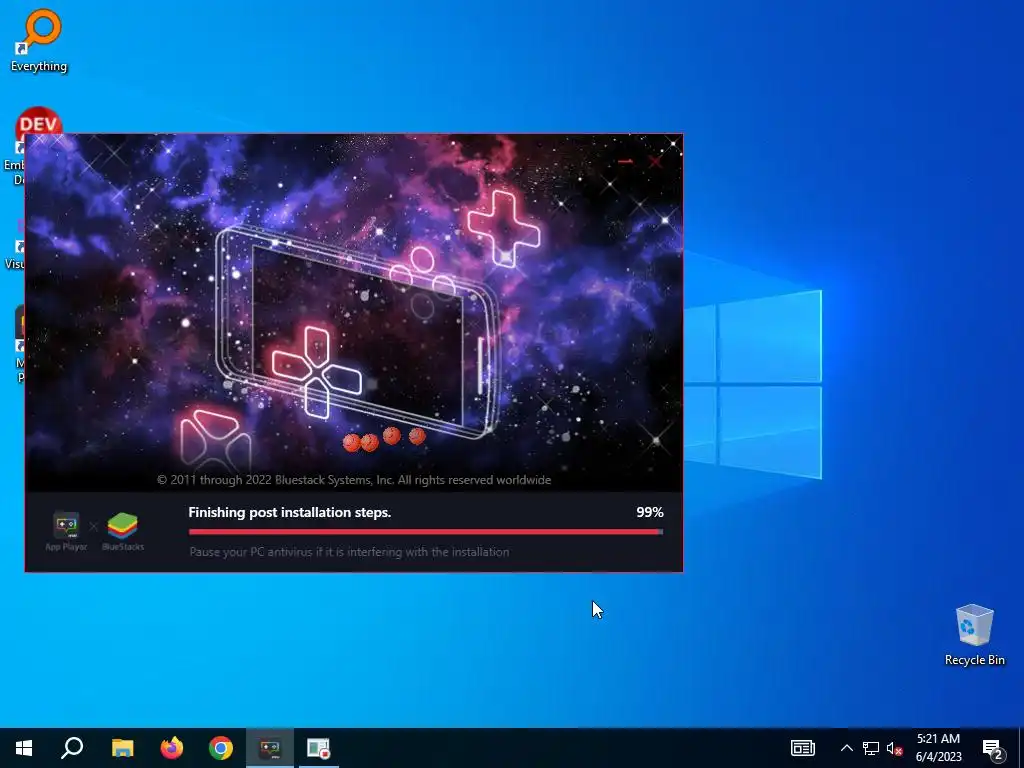This screenshot has width=1024, height=768.
Task: Click the App Player logo in installer
Action: click(x=66, y=532)
